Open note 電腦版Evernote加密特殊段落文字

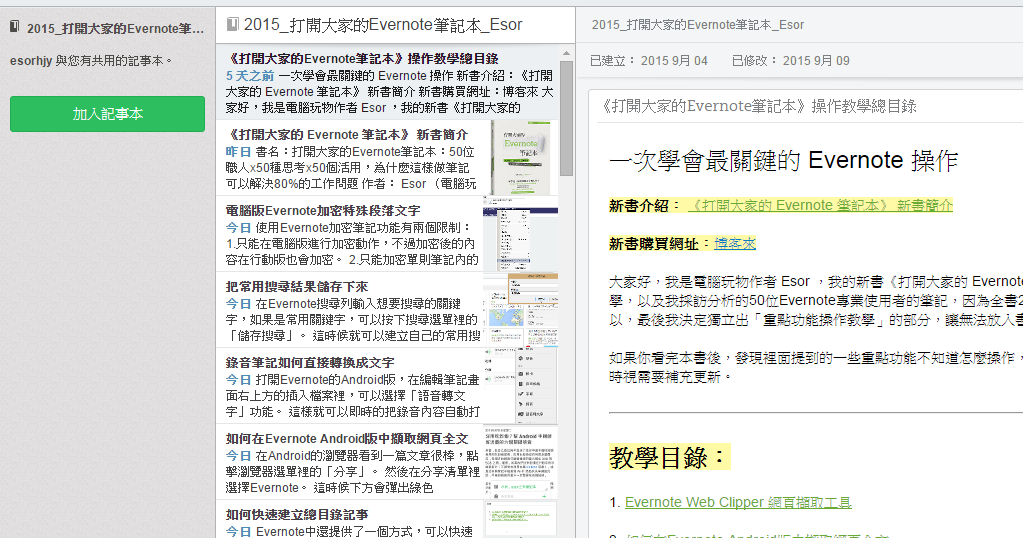click(388, 235)
